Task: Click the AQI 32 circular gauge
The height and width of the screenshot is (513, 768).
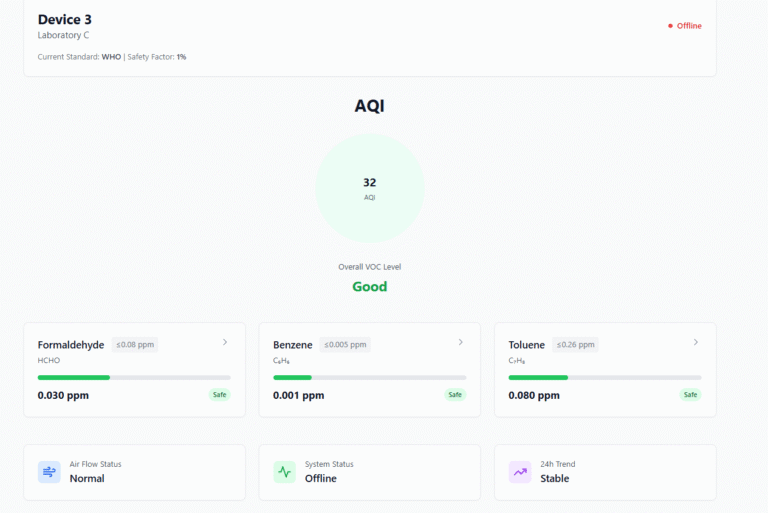Action: click(370, 188)
